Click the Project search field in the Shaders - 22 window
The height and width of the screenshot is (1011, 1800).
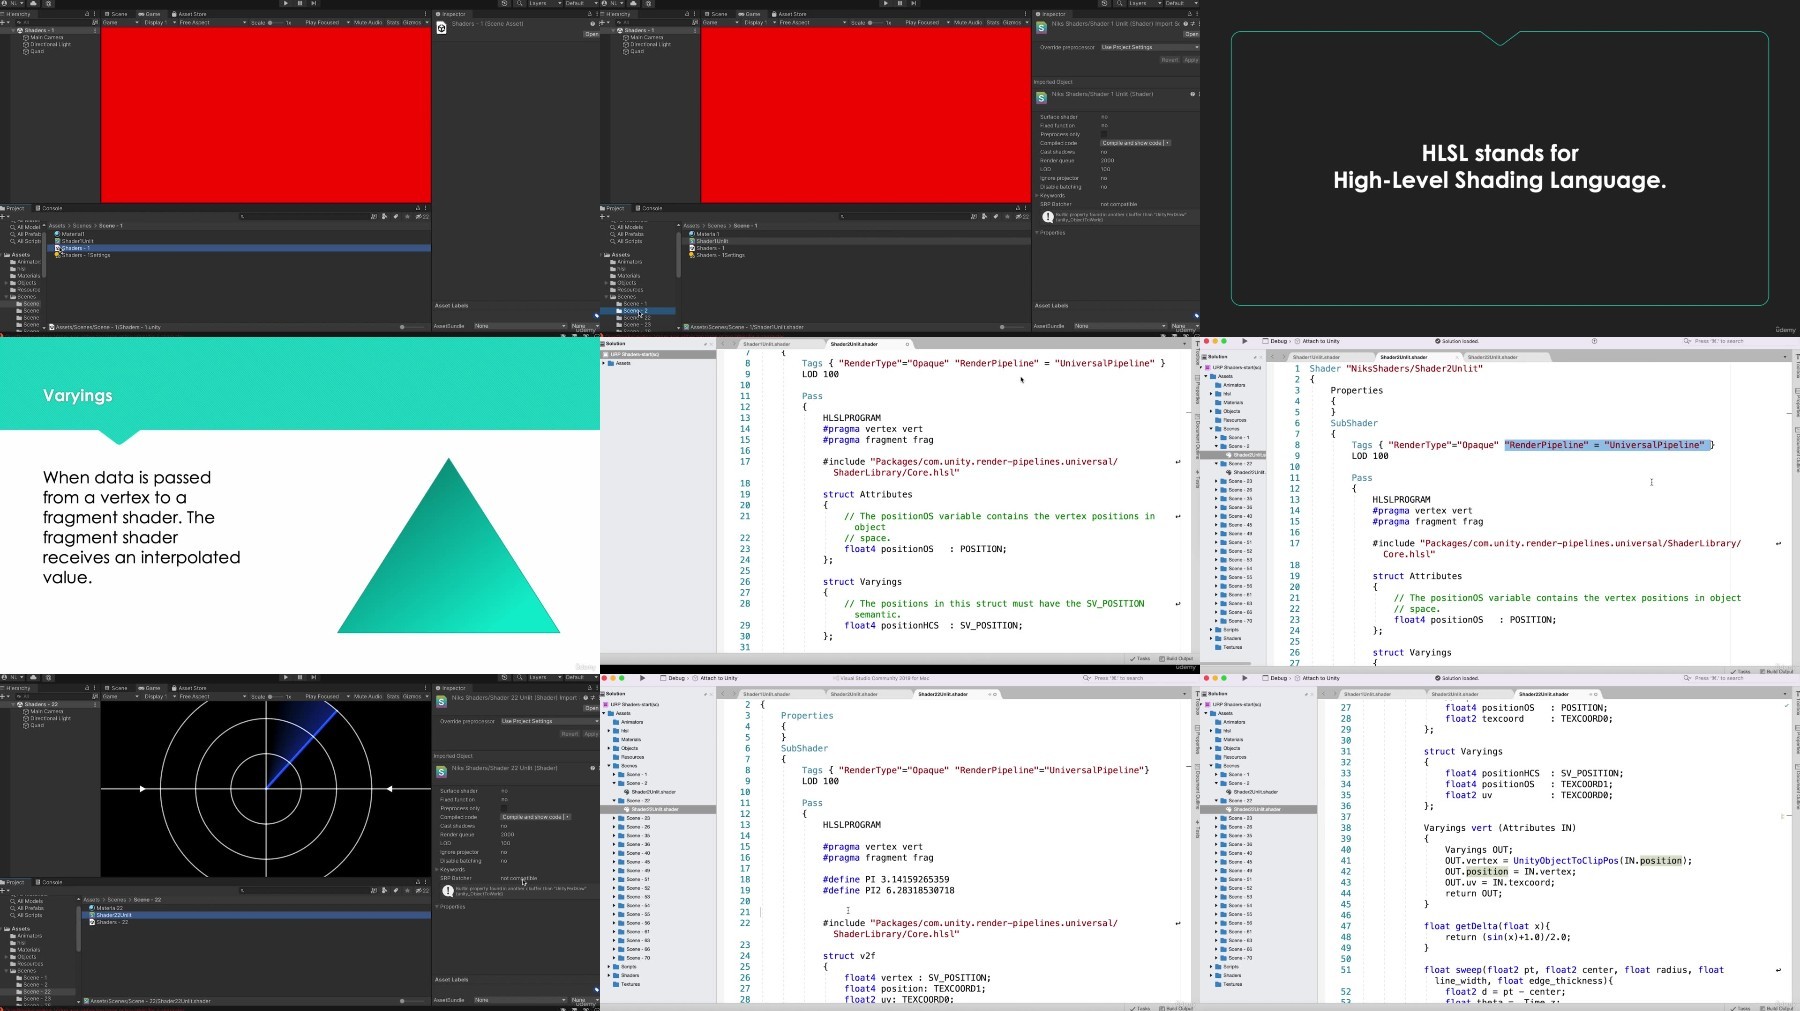click(x=303, y=890)
